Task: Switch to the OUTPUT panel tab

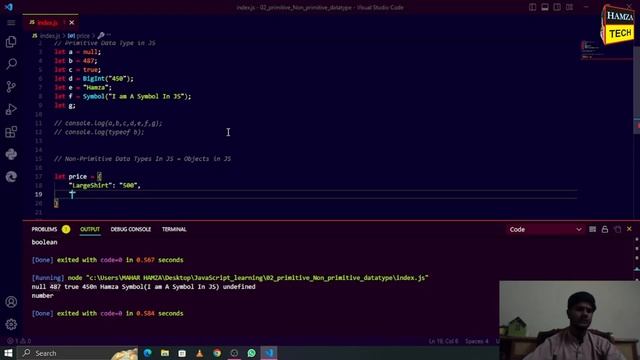Action: (x=90, y=229)
